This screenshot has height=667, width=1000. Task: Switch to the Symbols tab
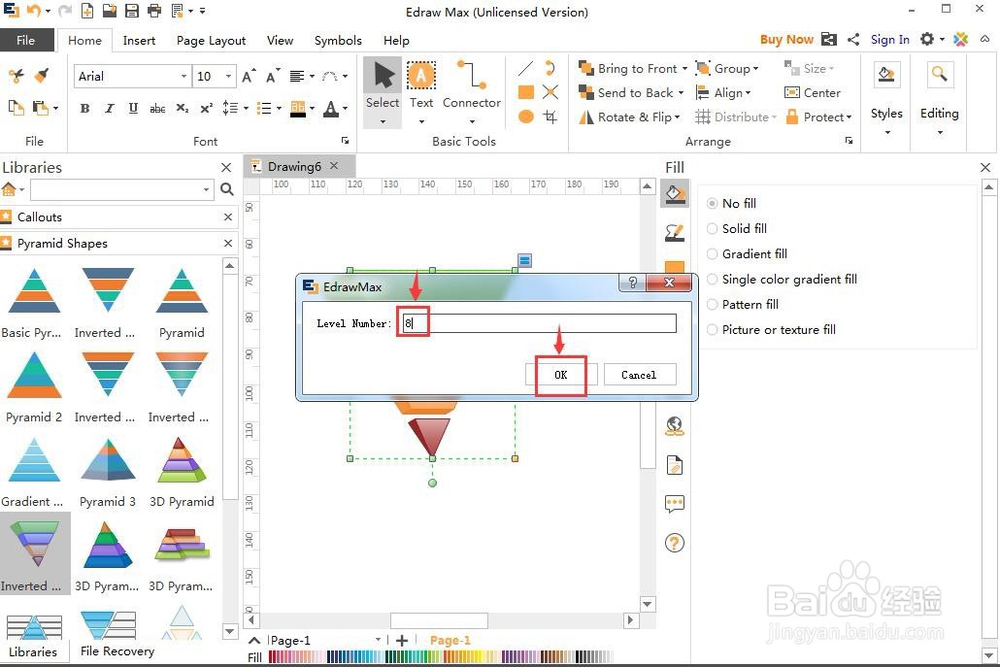pyautogui.click(x=338, y=40)
